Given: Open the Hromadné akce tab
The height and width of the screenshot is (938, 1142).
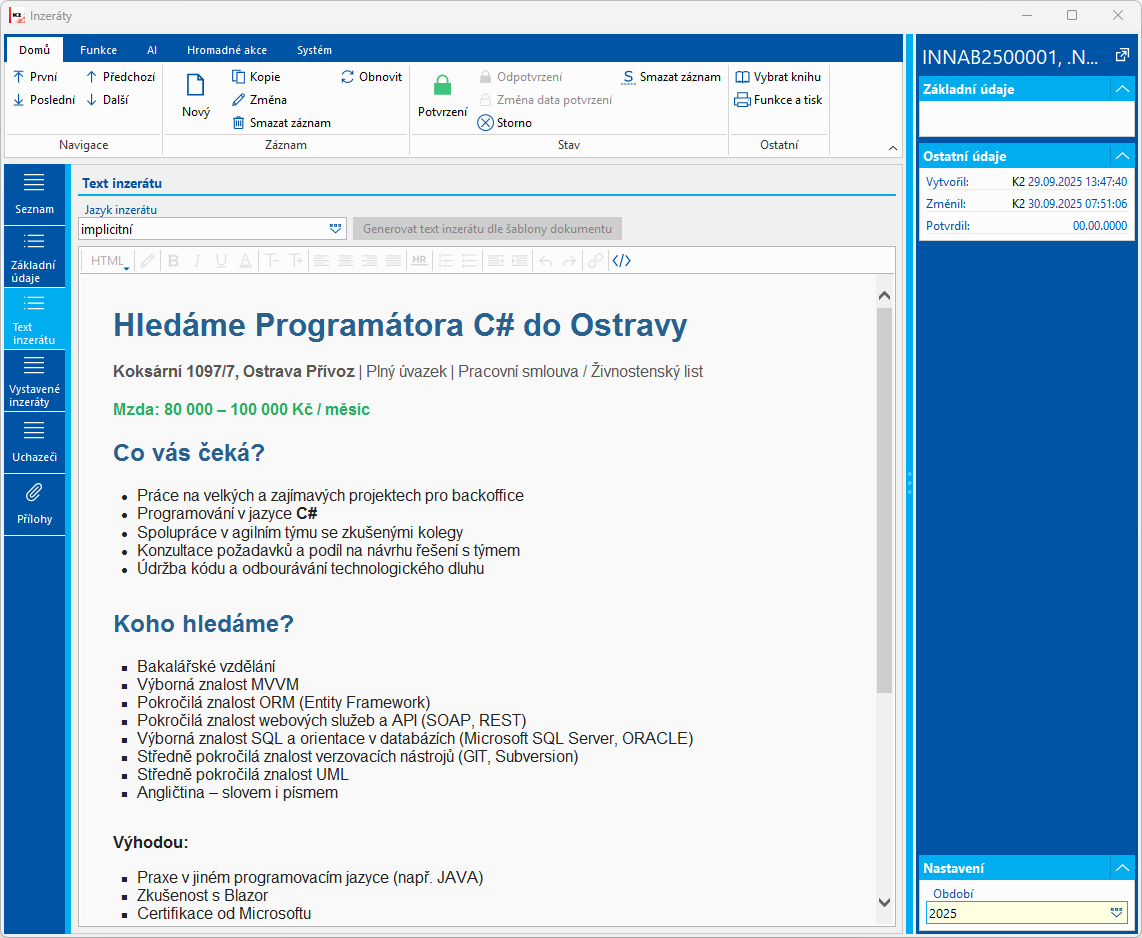Looking at the screenshot, I should (227, 50).
